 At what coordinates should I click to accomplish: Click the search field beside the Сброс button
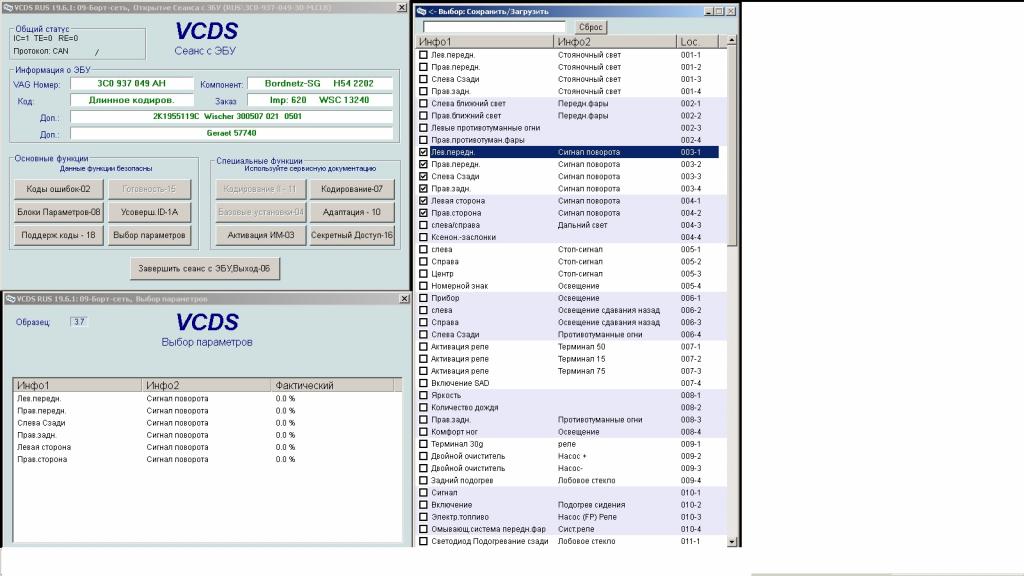pos(494,27)
